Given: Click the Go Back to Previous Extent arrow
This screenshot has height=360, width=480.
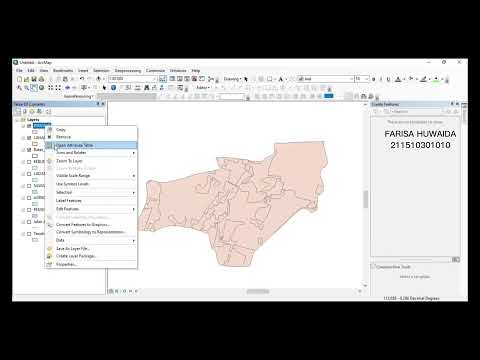Looking at the screenshot, I should (x=68, y=88).
